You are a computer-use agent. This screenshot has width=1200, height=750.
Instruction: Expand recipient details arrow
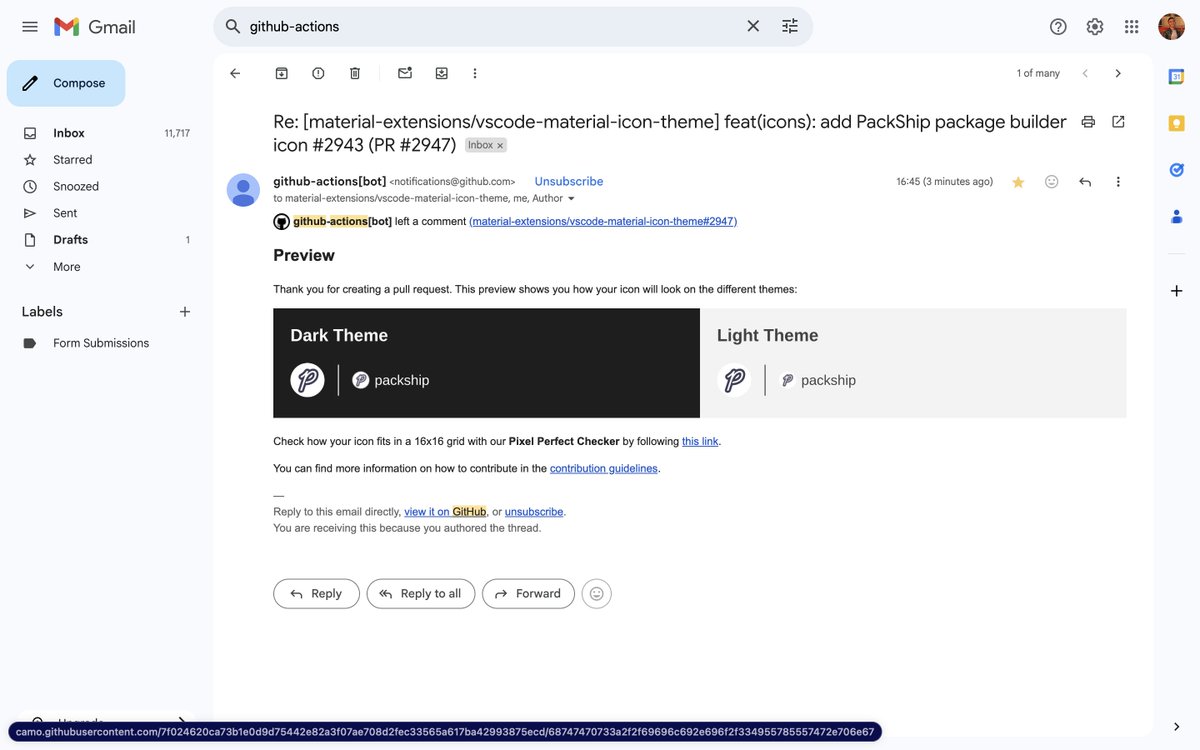(572, 199)
